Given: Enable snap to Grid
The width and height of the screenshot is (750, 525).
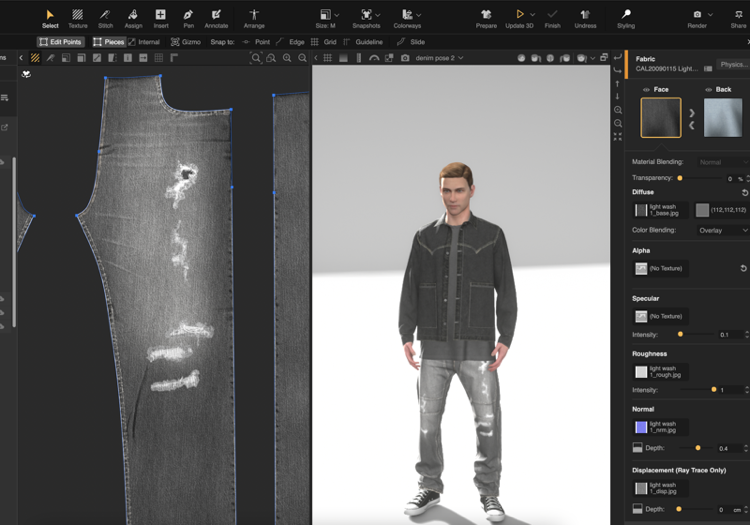Looking at the screenshot, I should 323,42.
